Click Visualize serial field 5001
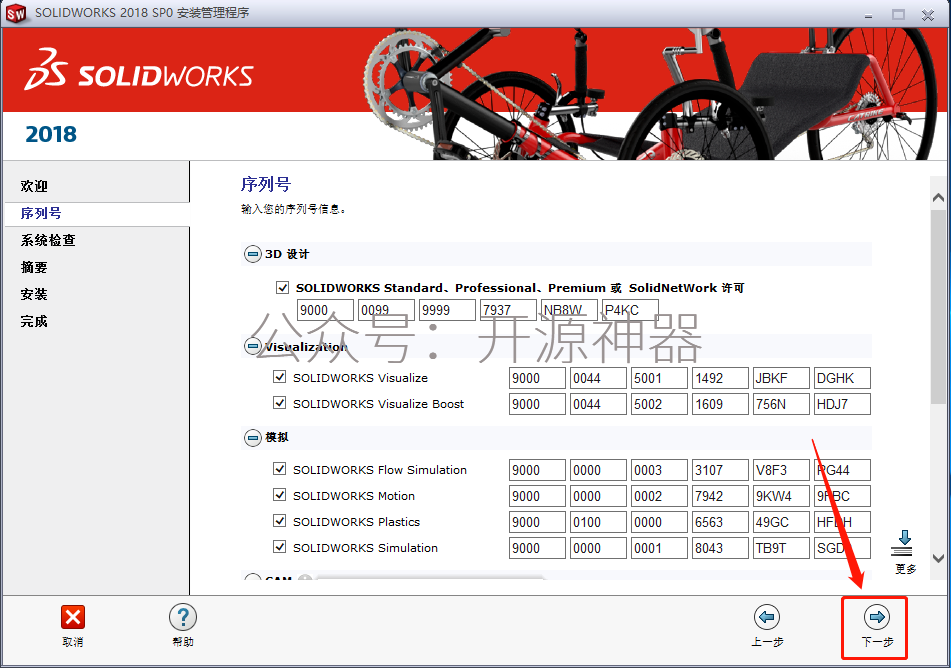 coord(659,378)
